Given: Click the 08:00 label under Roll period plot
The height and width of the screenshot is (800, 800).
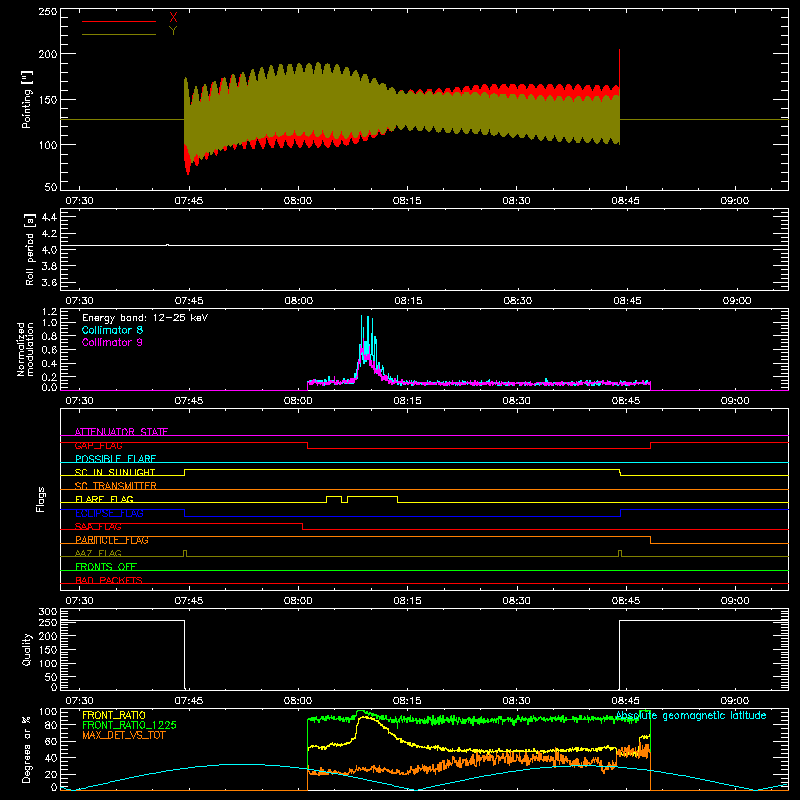Looking at the screenshot, I should coord(298,301).
